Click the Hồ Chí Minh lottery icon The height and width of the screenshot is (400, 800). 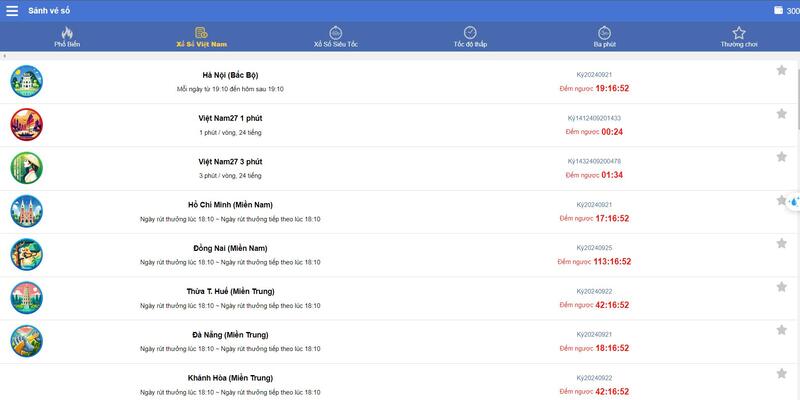pos(26,211)
